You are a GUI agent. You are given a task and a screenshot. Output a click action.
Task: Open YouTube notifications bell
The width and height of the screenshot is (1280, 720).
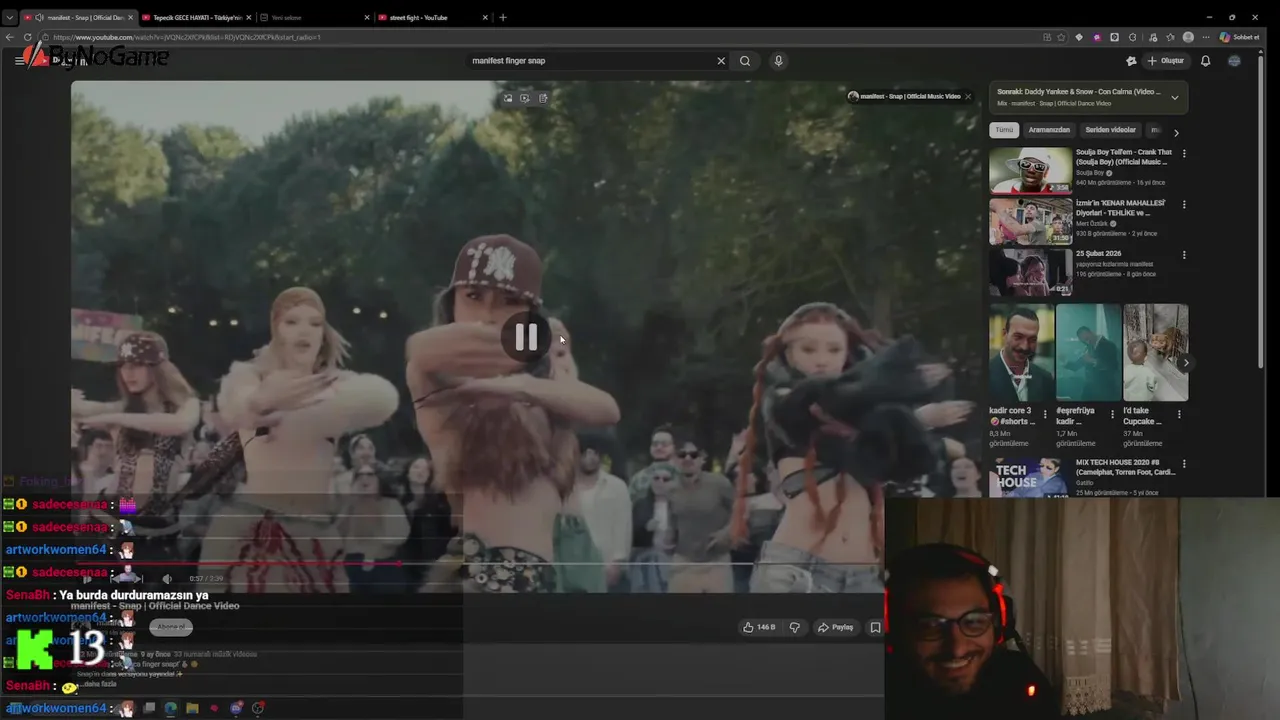1205,61
